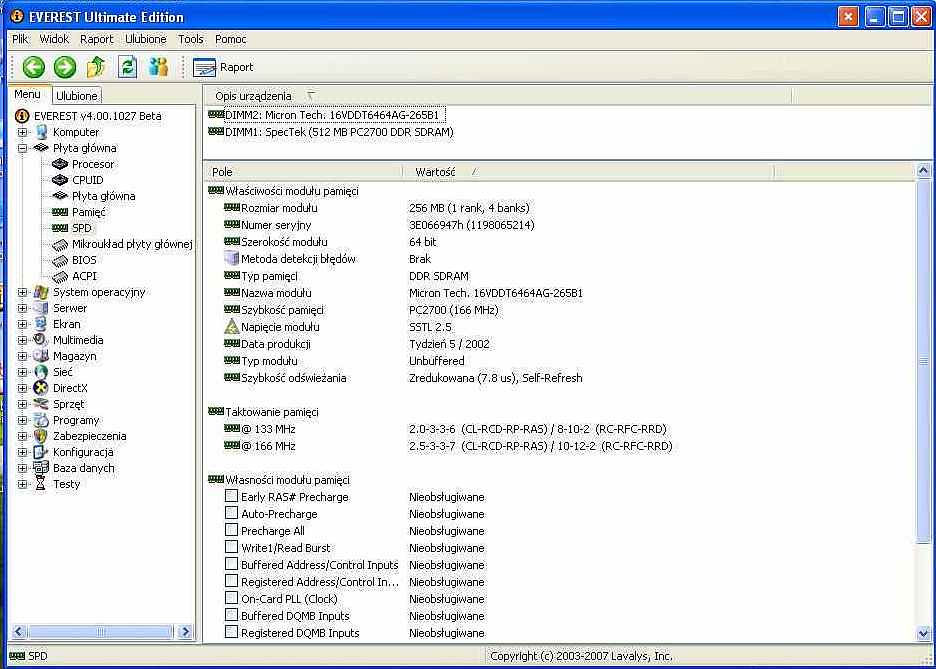Expand the DirectX tree node
The width and height of the screenshot is (936, 669).
point(22,388)
